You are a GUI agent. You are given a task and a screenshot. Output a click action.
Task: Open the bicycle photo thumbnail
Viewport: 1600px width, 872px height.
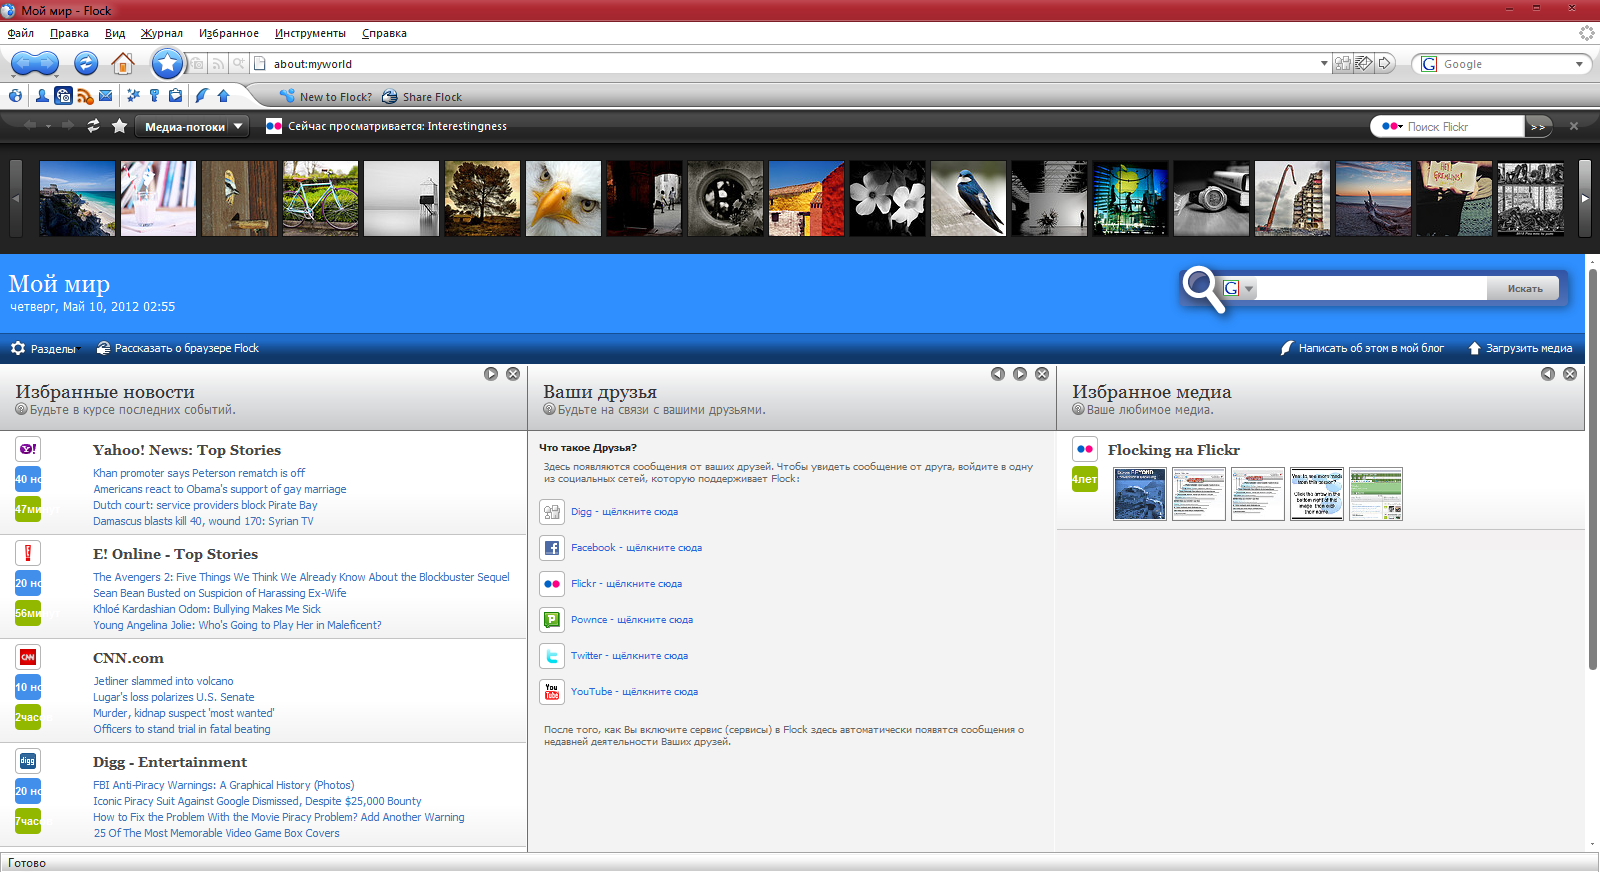[321, 199]
